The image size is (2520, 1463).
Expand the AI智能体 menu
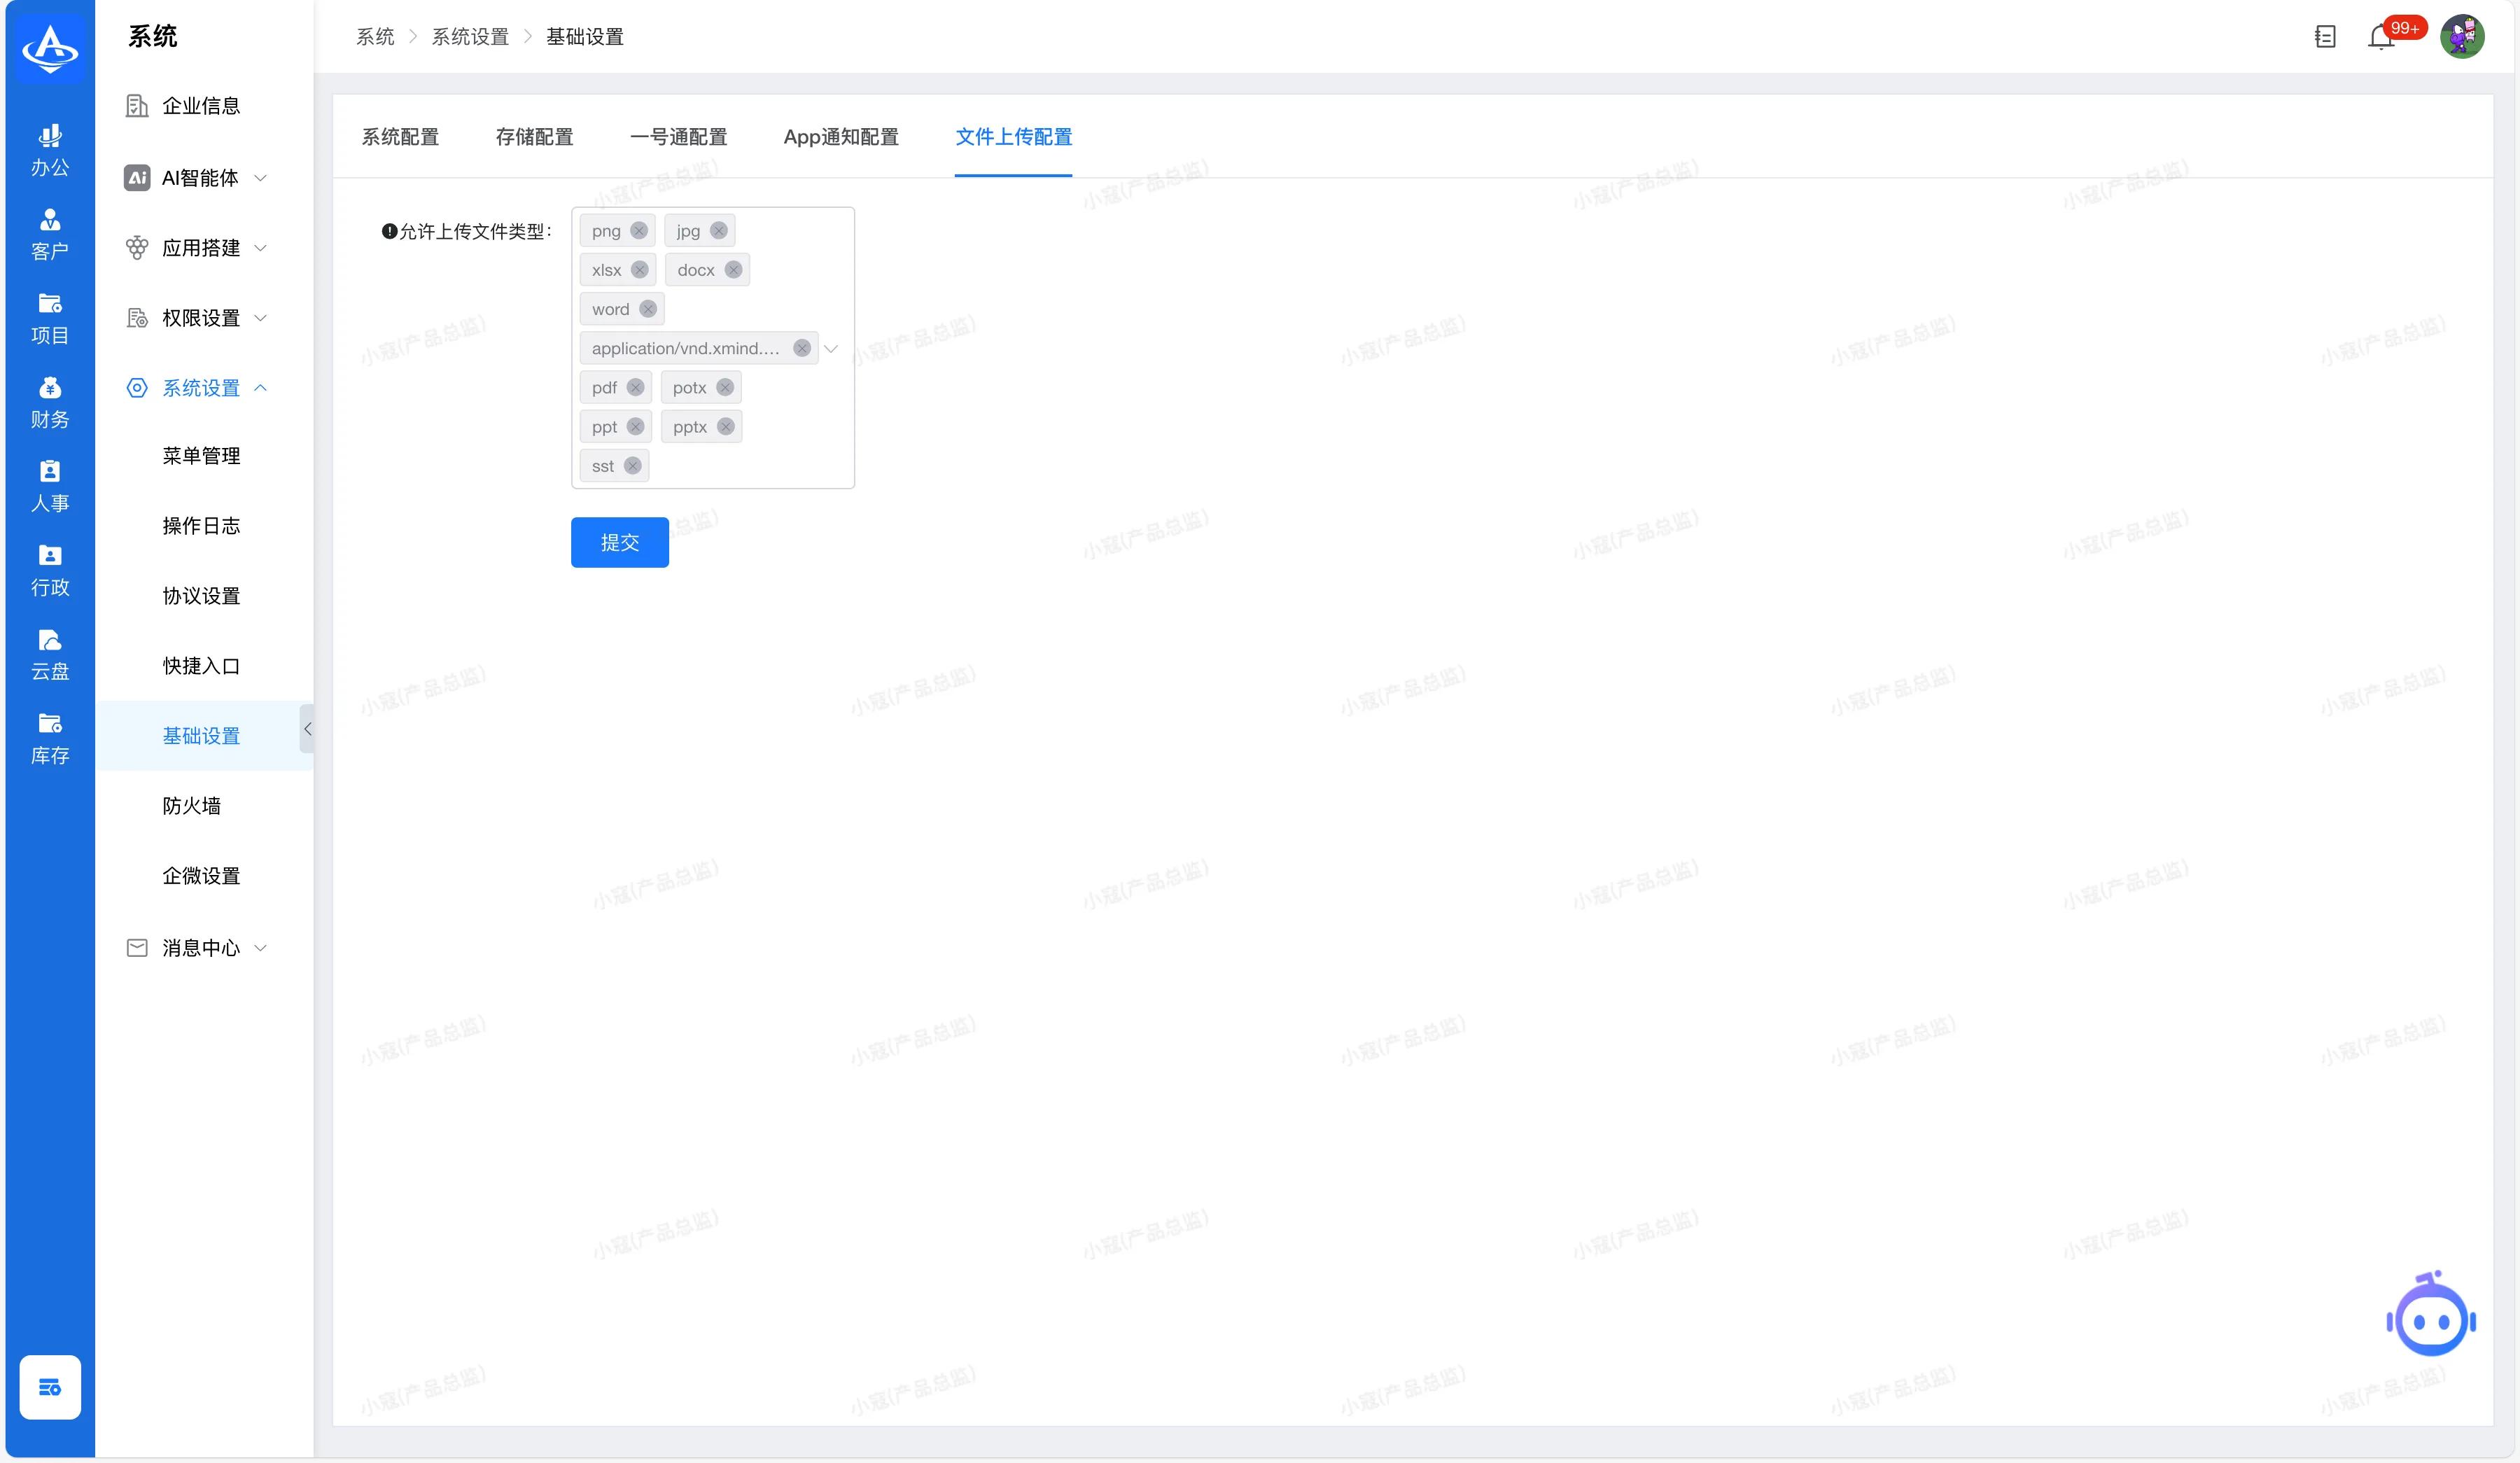coord(200,178)
